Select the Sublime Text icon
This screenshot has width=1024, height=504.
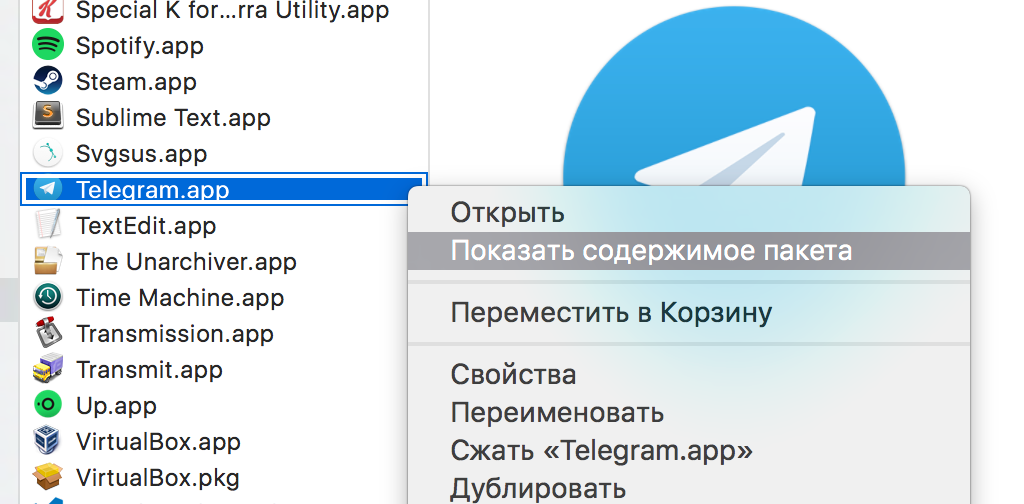[47, 118]
